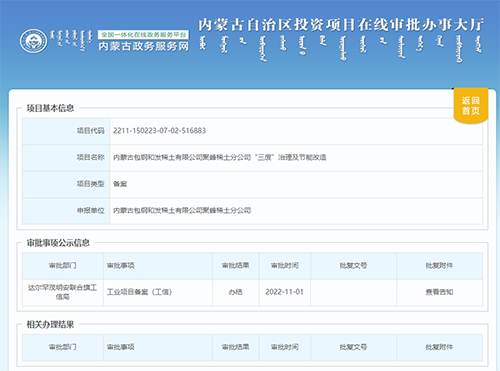Click the 项目基本信息 section heading

coord(50,108)
